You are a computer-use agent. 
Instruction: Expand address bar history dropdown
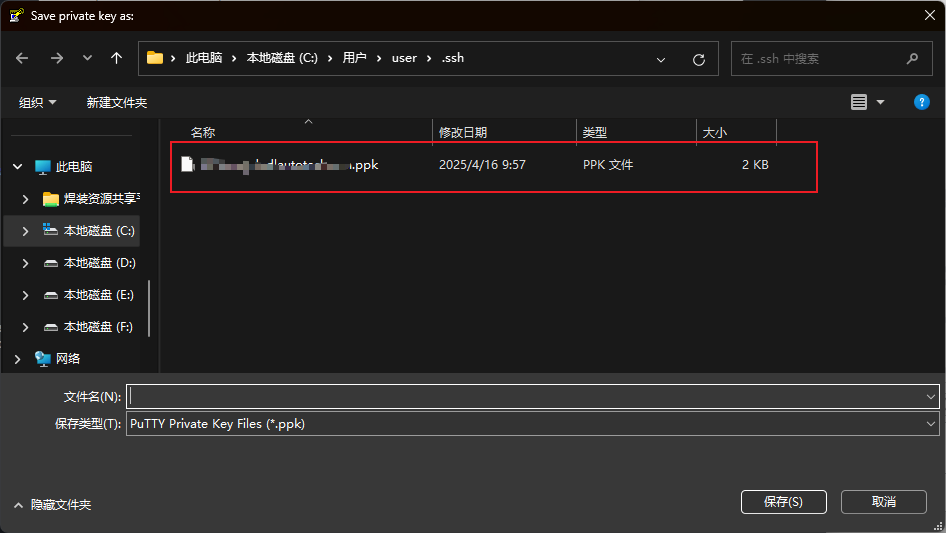[x=661, y=59]
